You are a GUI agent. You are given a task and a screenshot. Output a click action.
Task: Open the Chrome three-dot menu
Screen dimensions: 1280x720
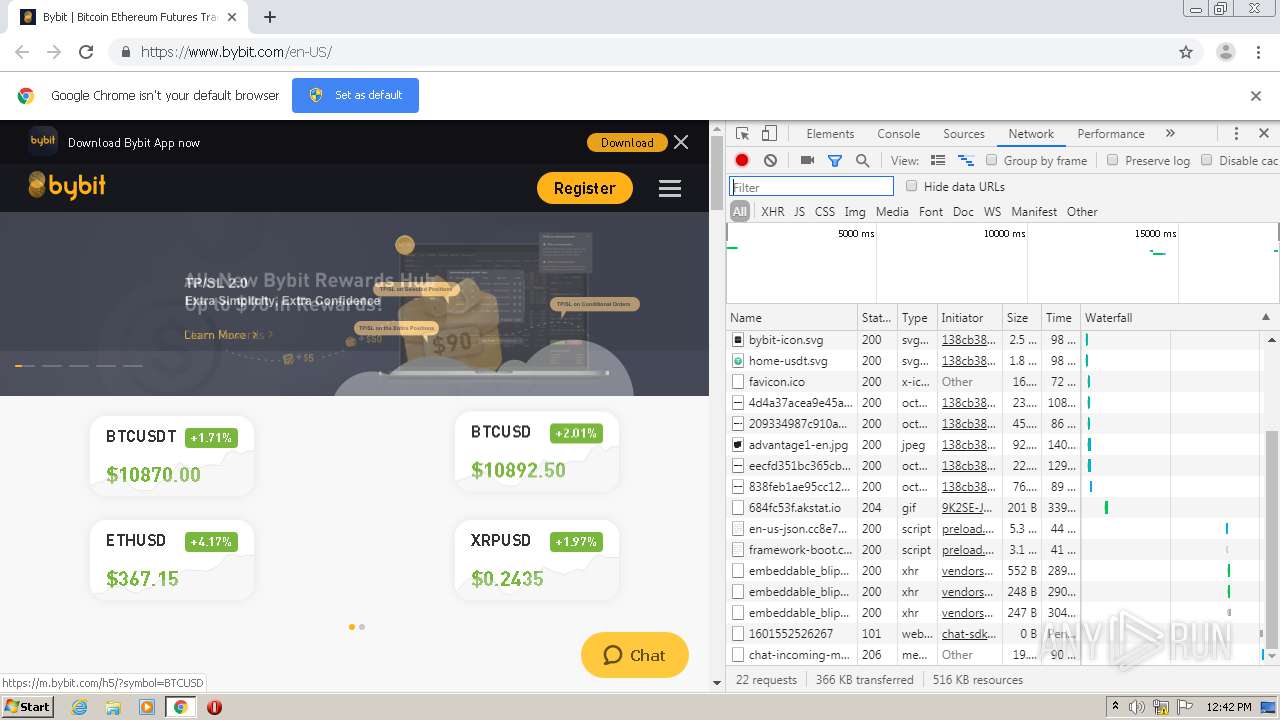1258,52
